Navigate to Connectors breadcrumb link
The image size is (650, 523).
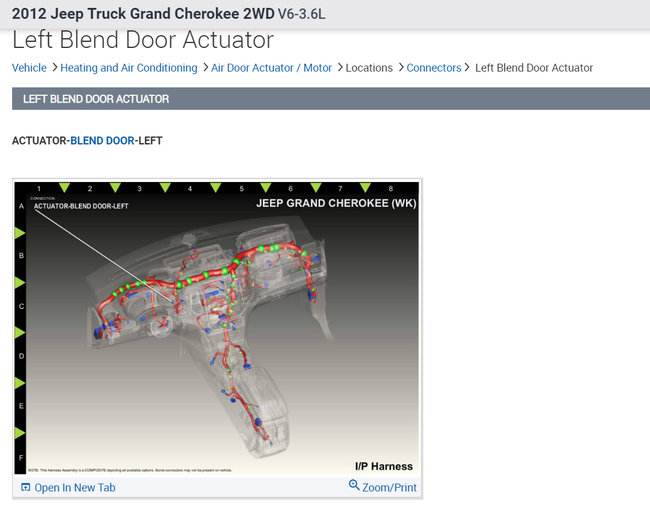coord(434,68)
